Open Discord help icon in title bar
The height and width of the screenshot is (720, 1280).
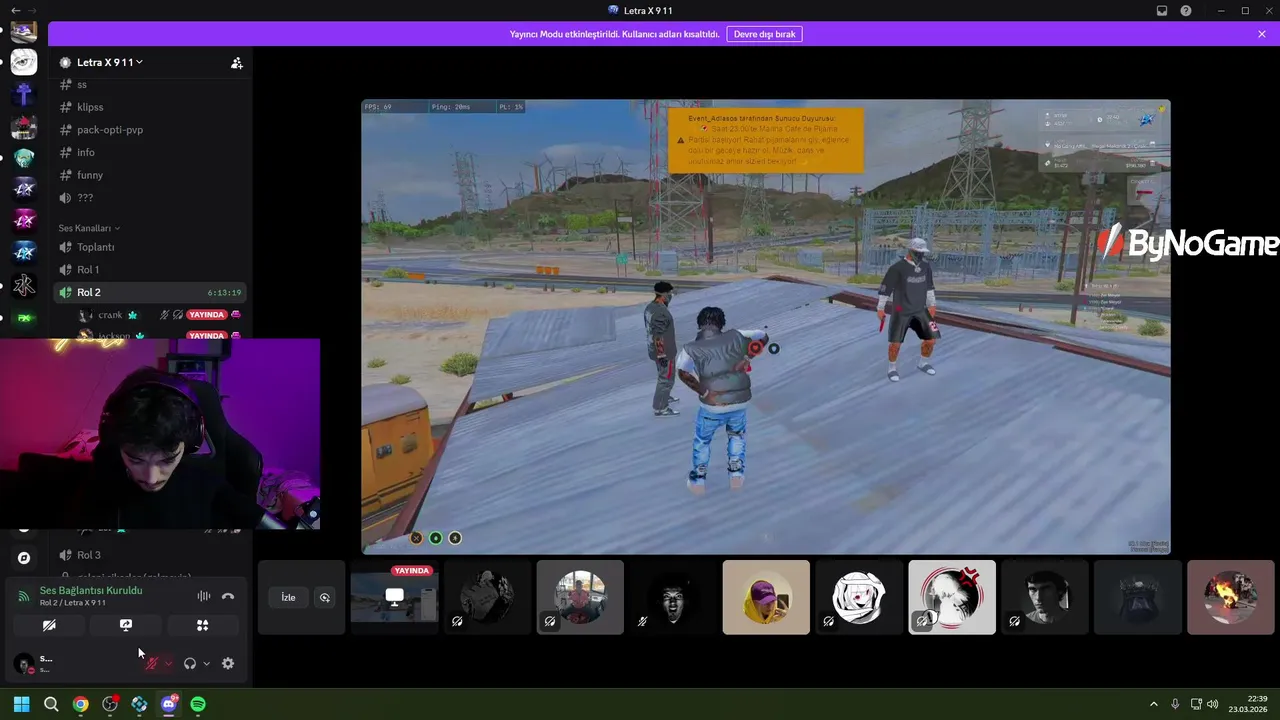coord(1186,11)
